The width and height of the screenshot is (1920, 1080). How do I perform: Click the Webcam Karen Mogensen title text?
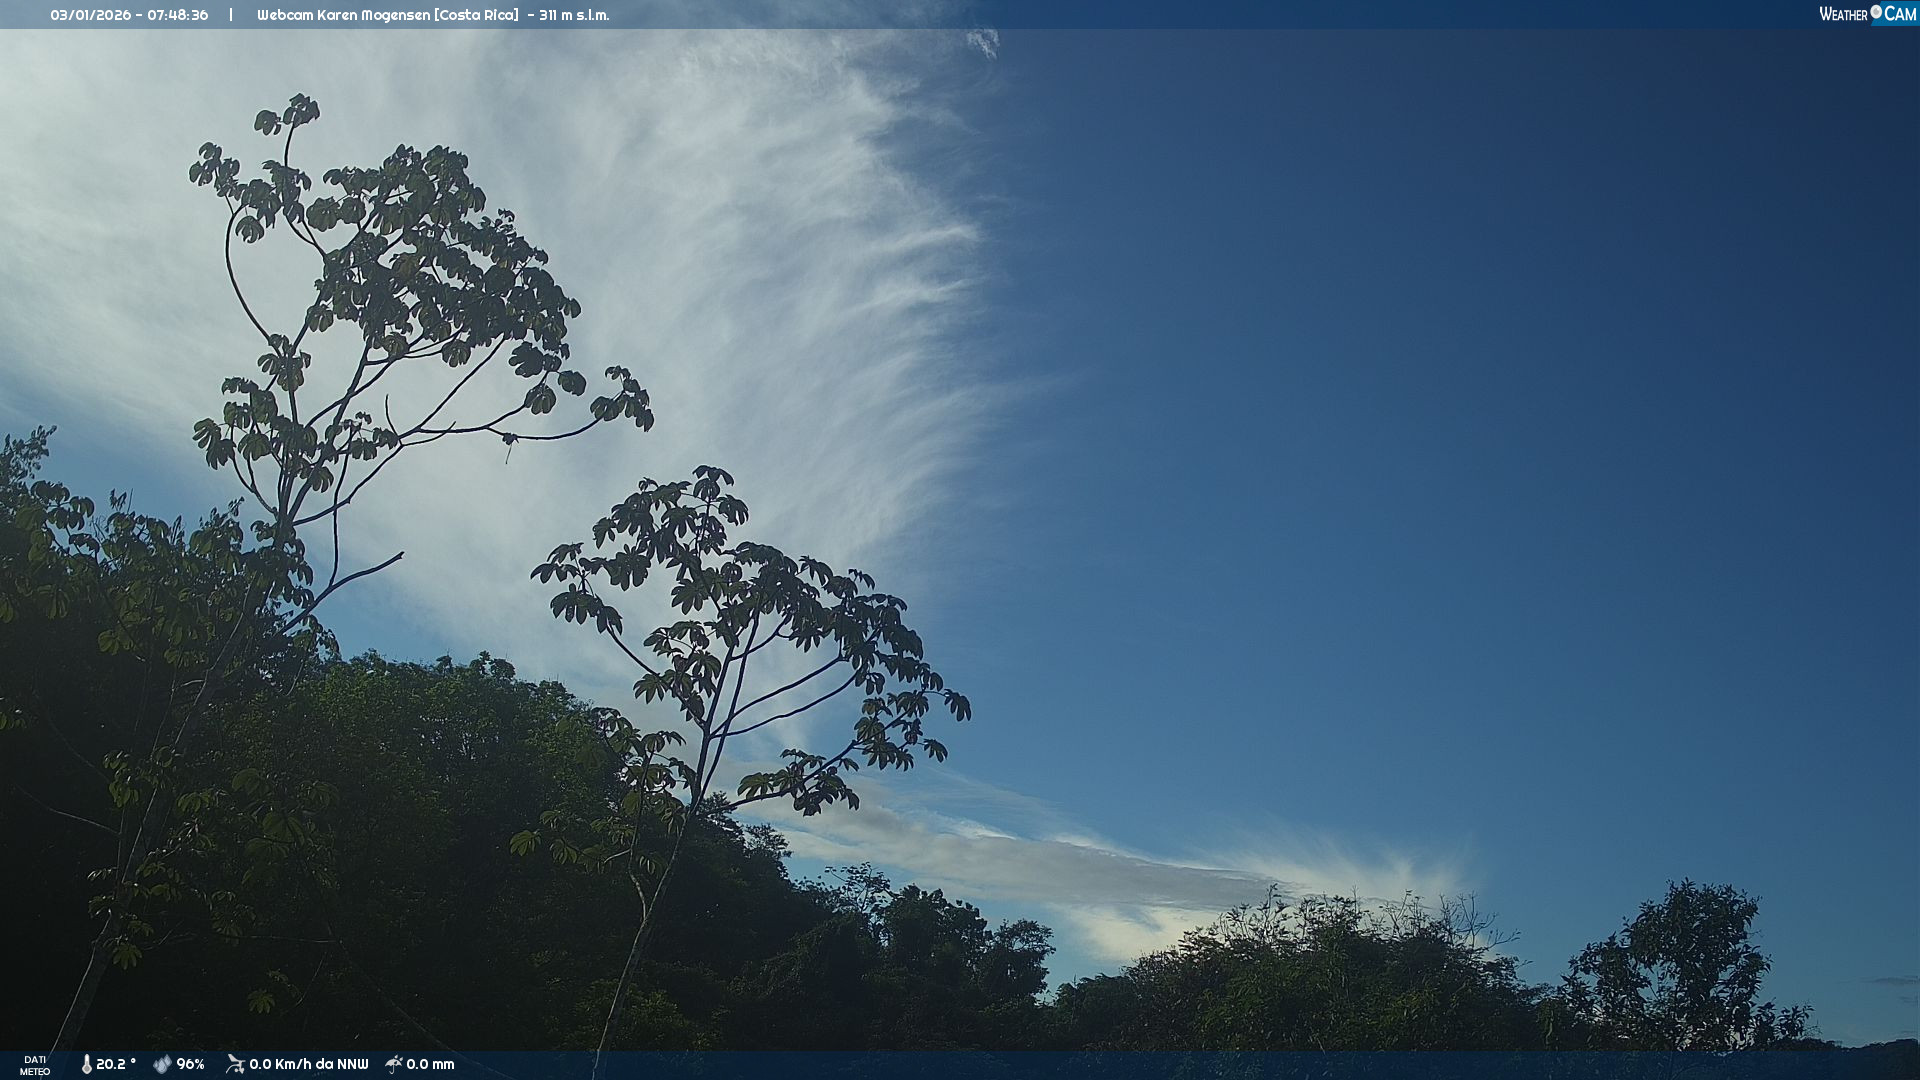coord(343,15)
